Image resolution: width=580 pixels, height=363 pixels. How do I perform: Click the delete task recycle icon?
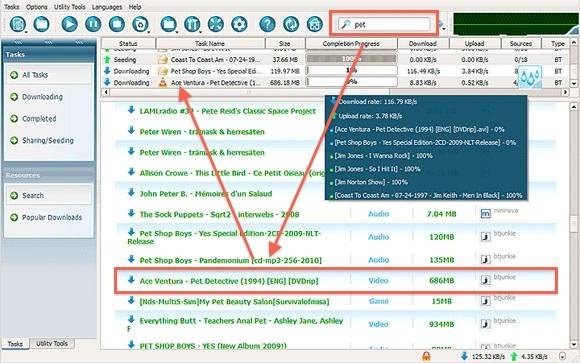(140, 24)
